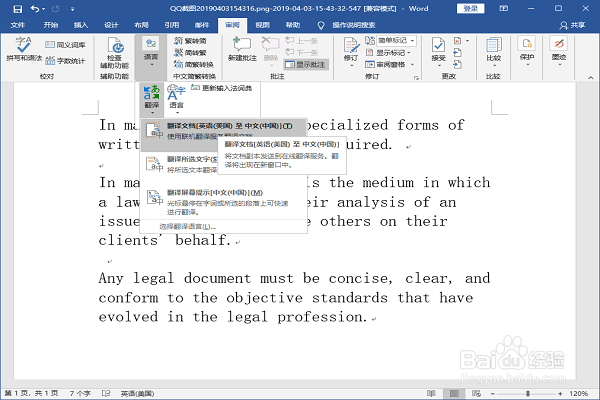Click the Undo arrow icon

pos(34,8)
